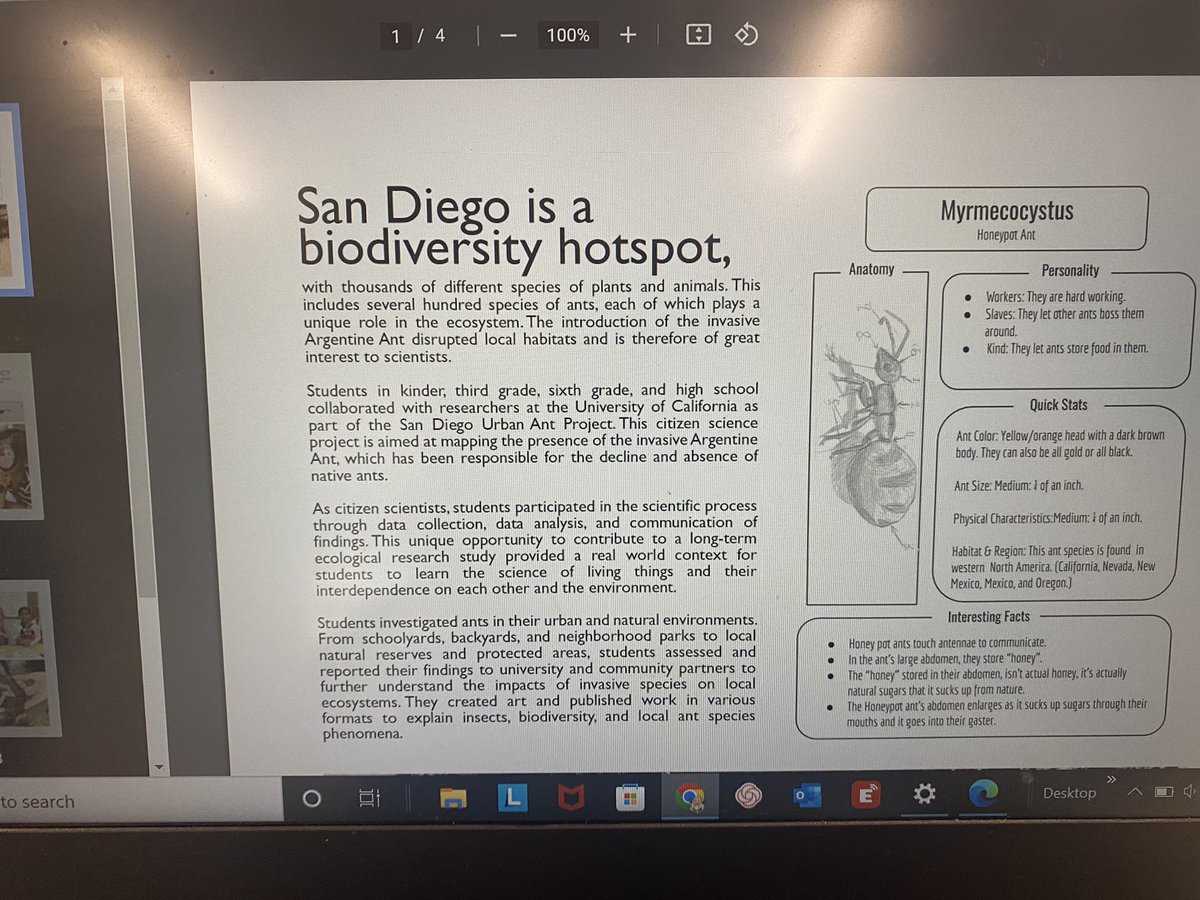Screen dimensions: 1200x900
Task: Click the "Personality" section label
Action: [x=1071, y=270]
